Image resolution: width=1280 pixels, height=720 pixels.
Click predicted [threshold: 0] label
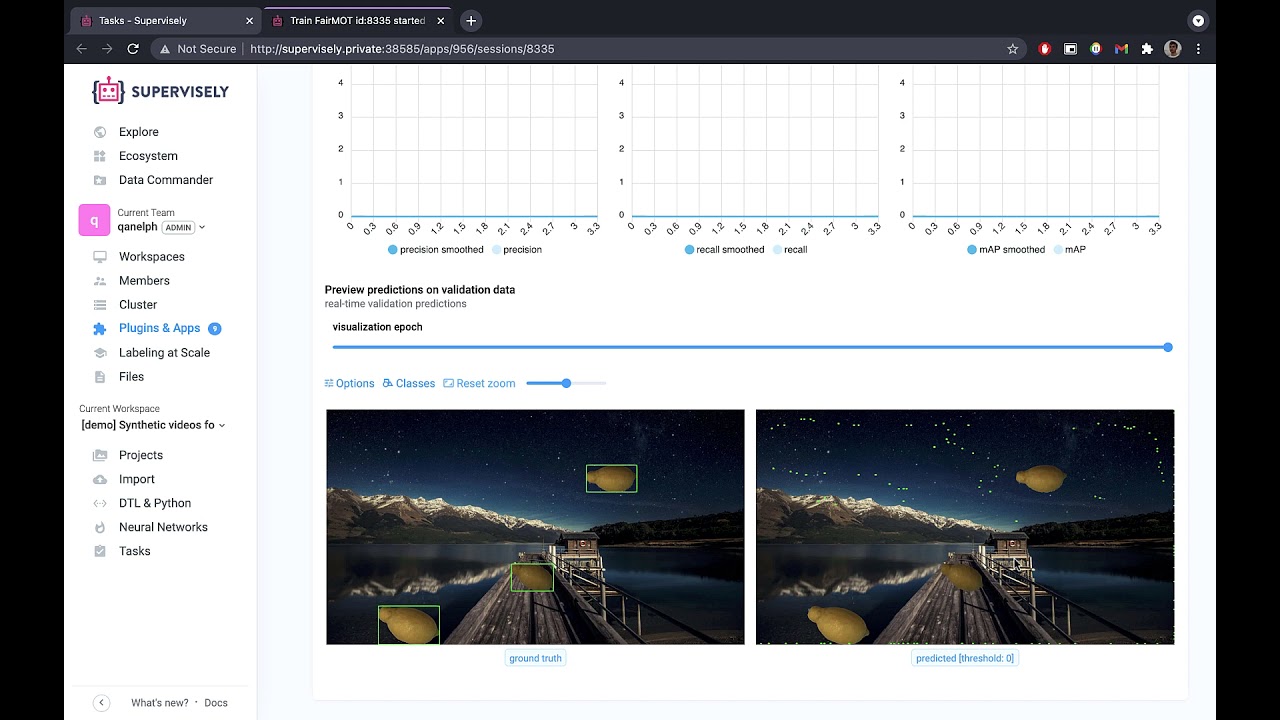[x=965, y=658]
